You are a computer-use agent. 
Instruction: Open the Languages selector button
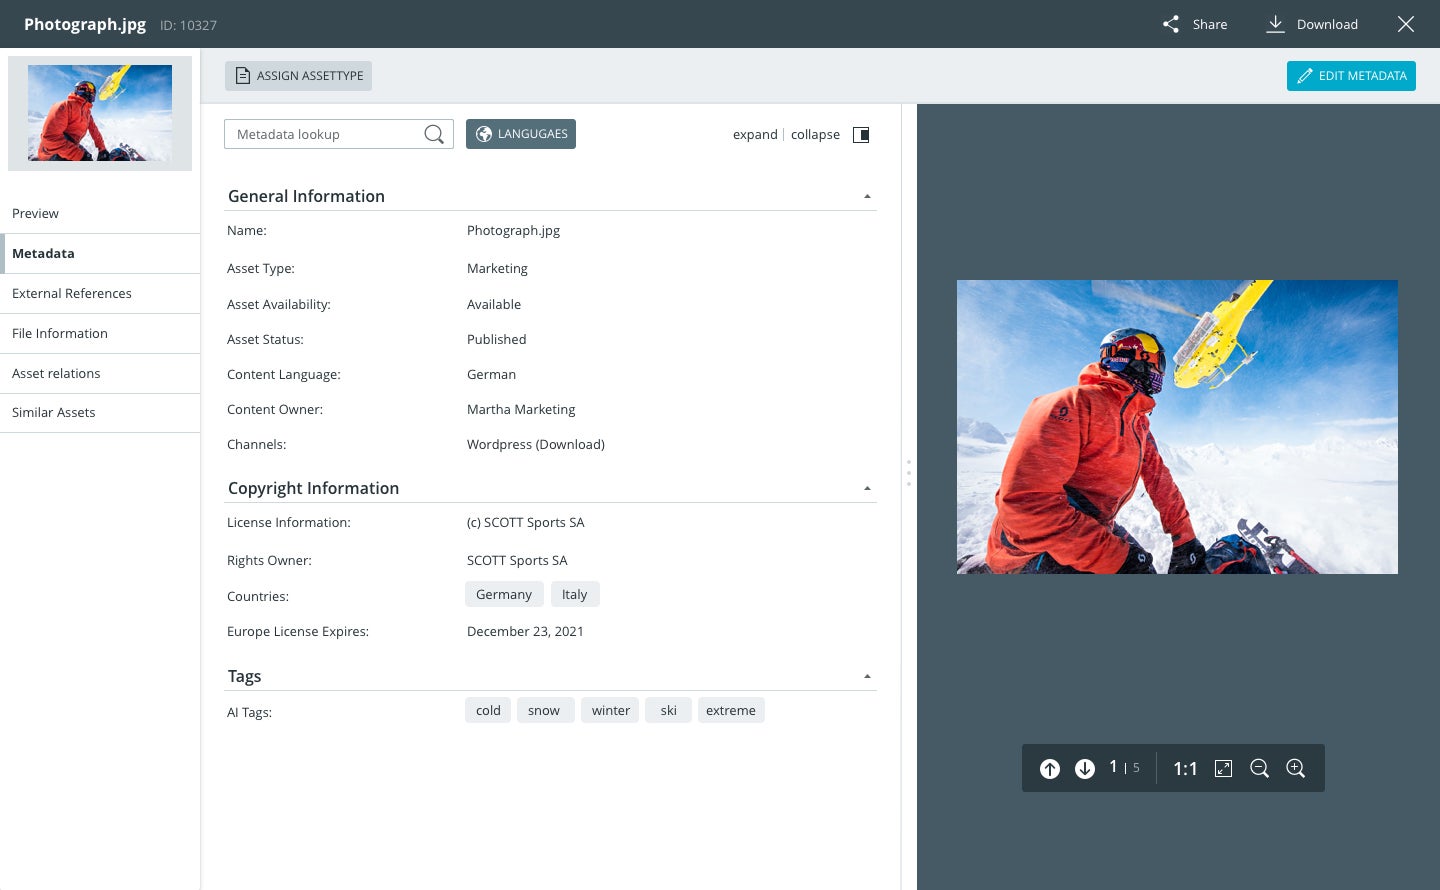(521, 134)
